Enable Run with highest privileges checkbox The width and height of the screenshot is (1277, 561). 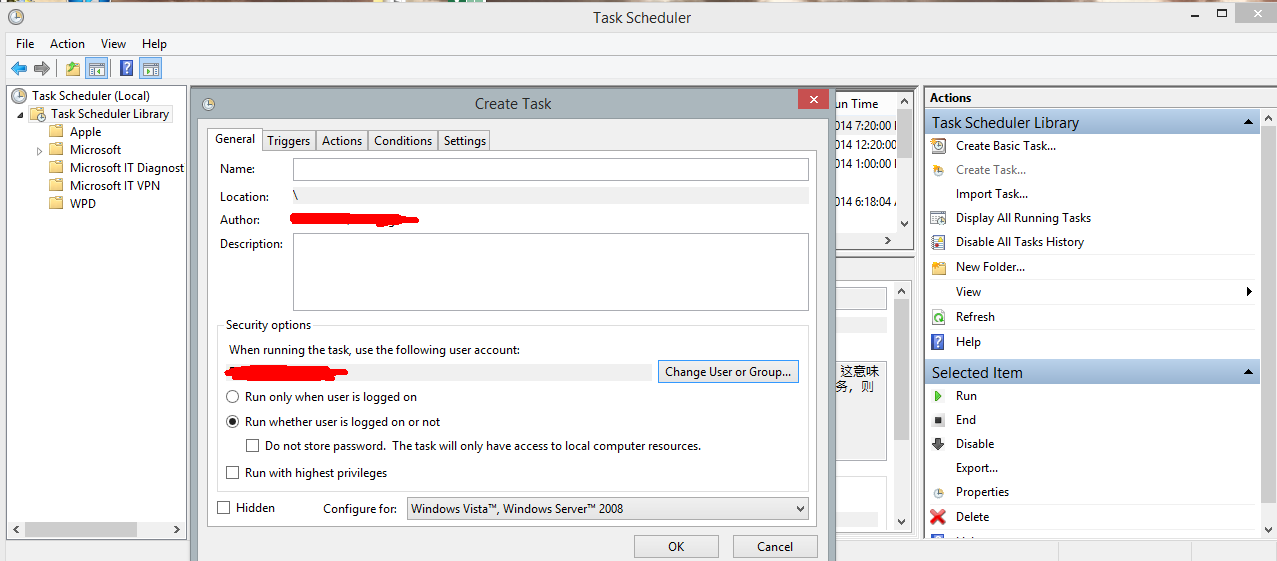tap(233, 473)
